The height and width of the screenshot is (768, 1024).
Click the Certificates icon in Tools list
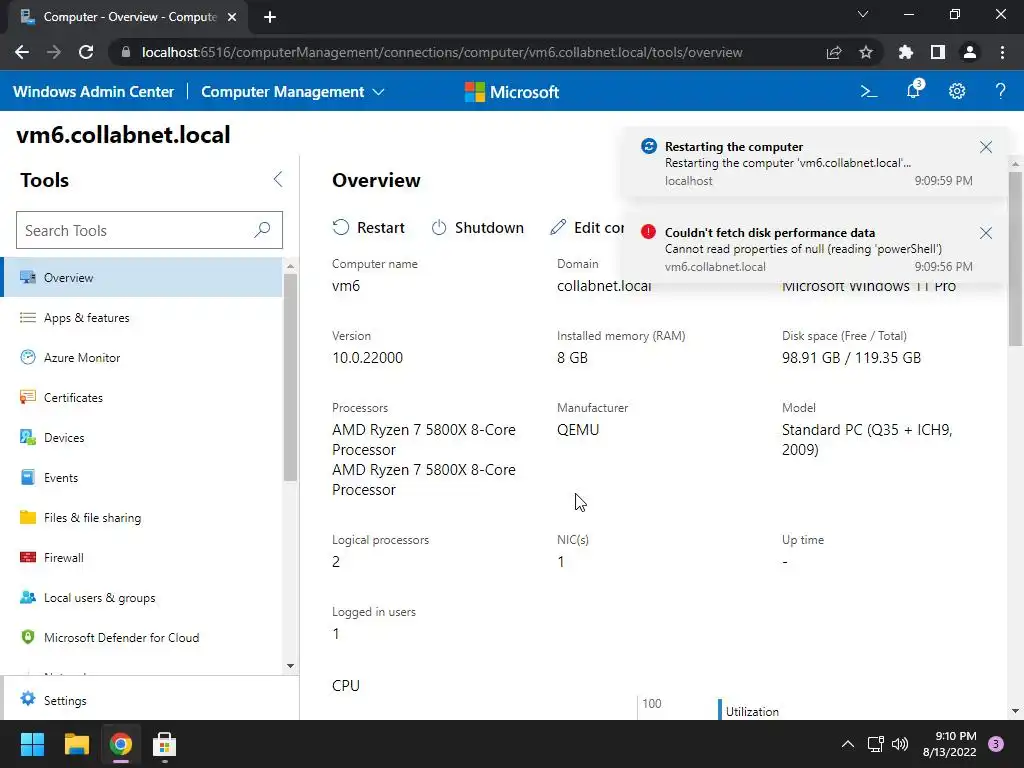point(27,397)
